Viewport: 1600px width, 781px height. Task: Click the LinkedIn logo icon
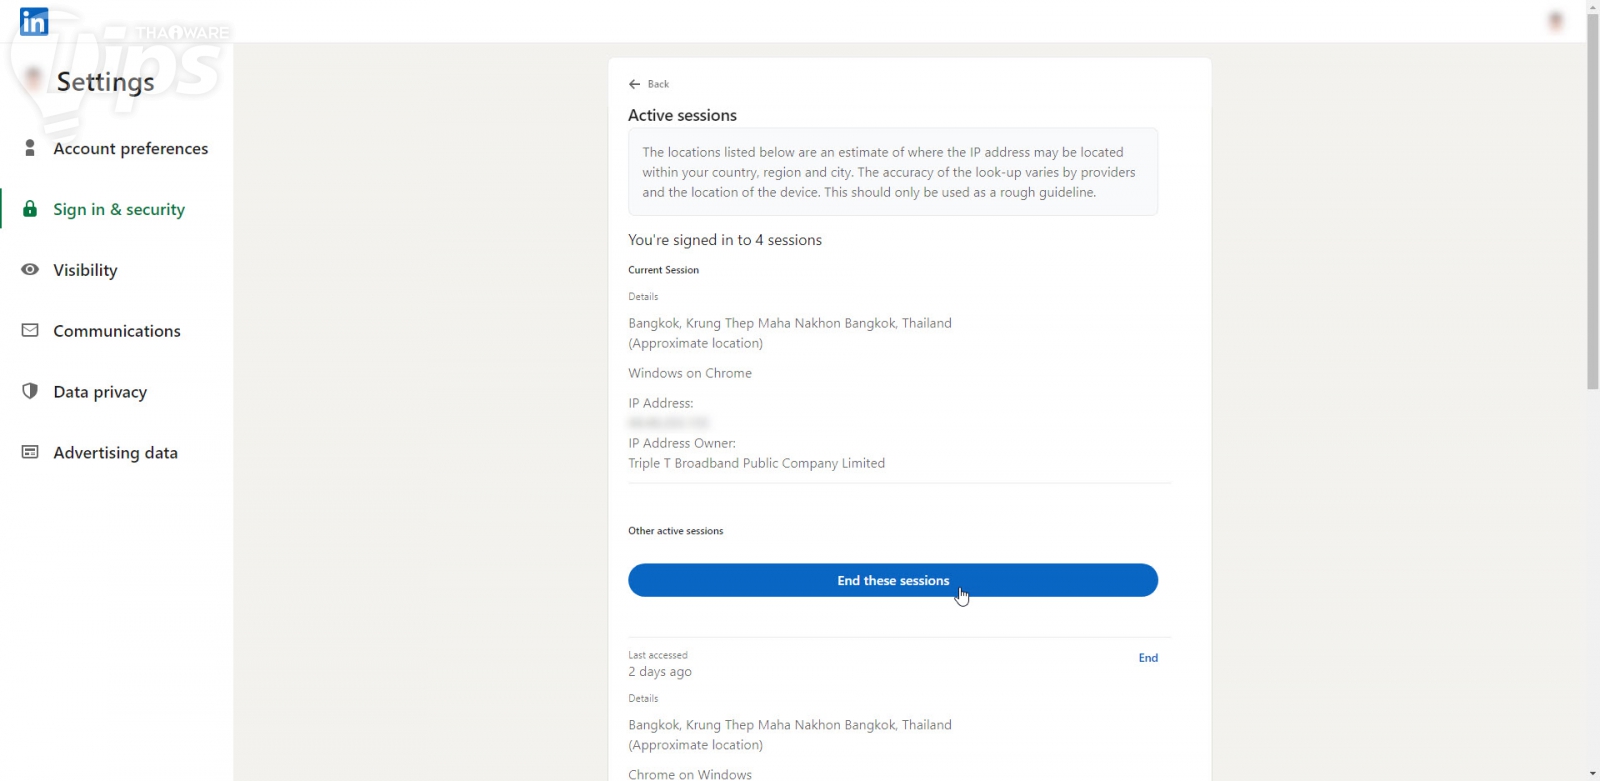pyautogui.click(x=34, y=22)
